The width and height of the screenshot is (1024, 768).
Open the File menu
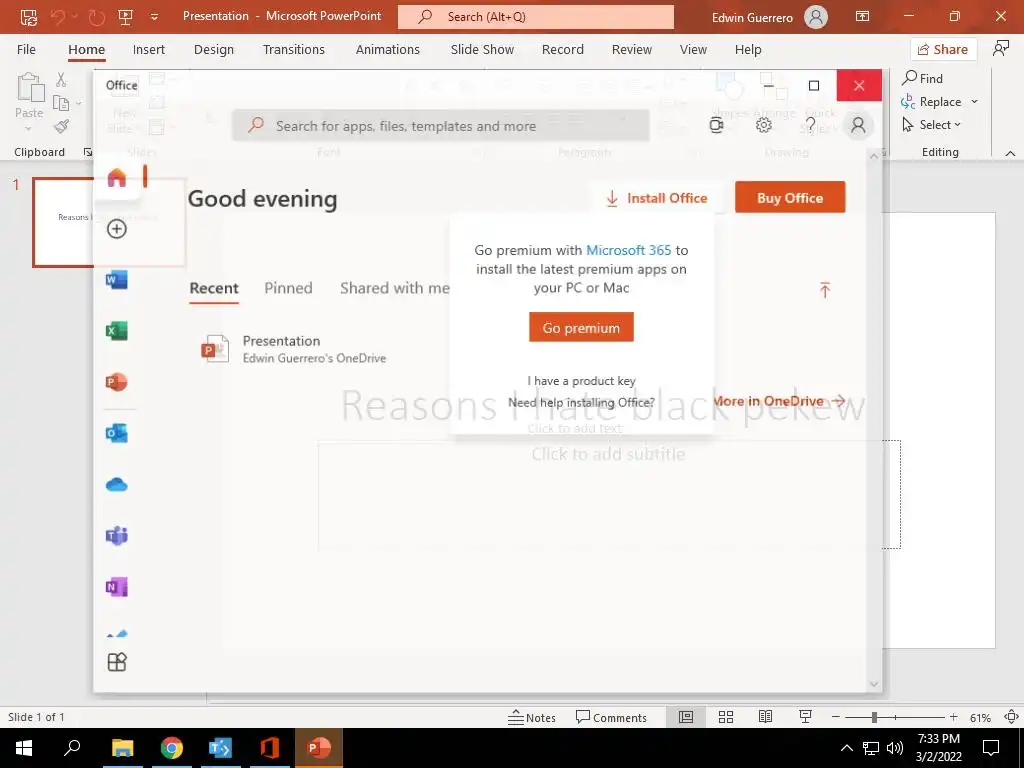[26, 50]
